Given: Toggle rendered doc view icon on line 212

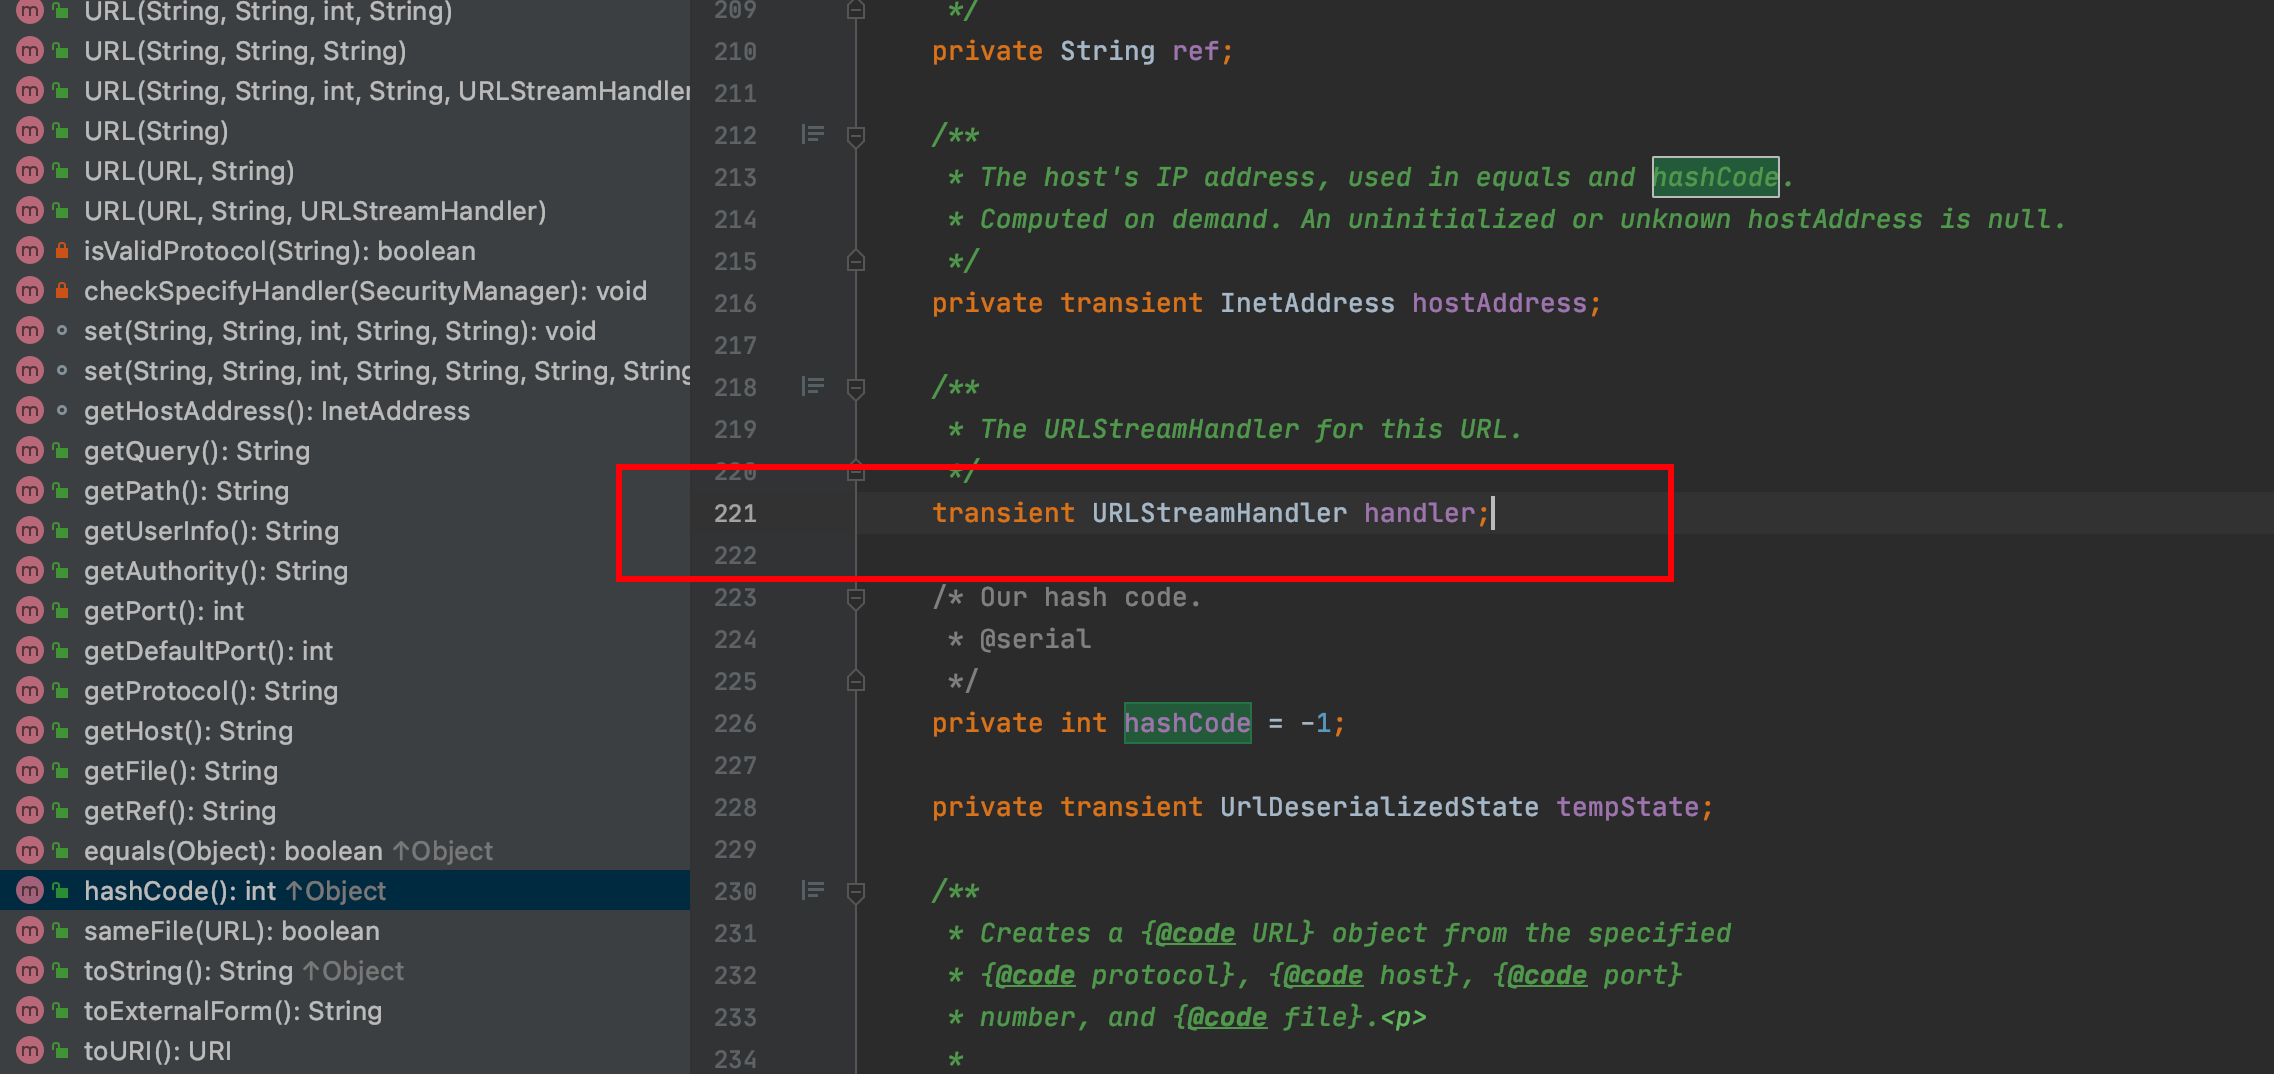Looking at the screenshot, I should (x=813, y=134).
